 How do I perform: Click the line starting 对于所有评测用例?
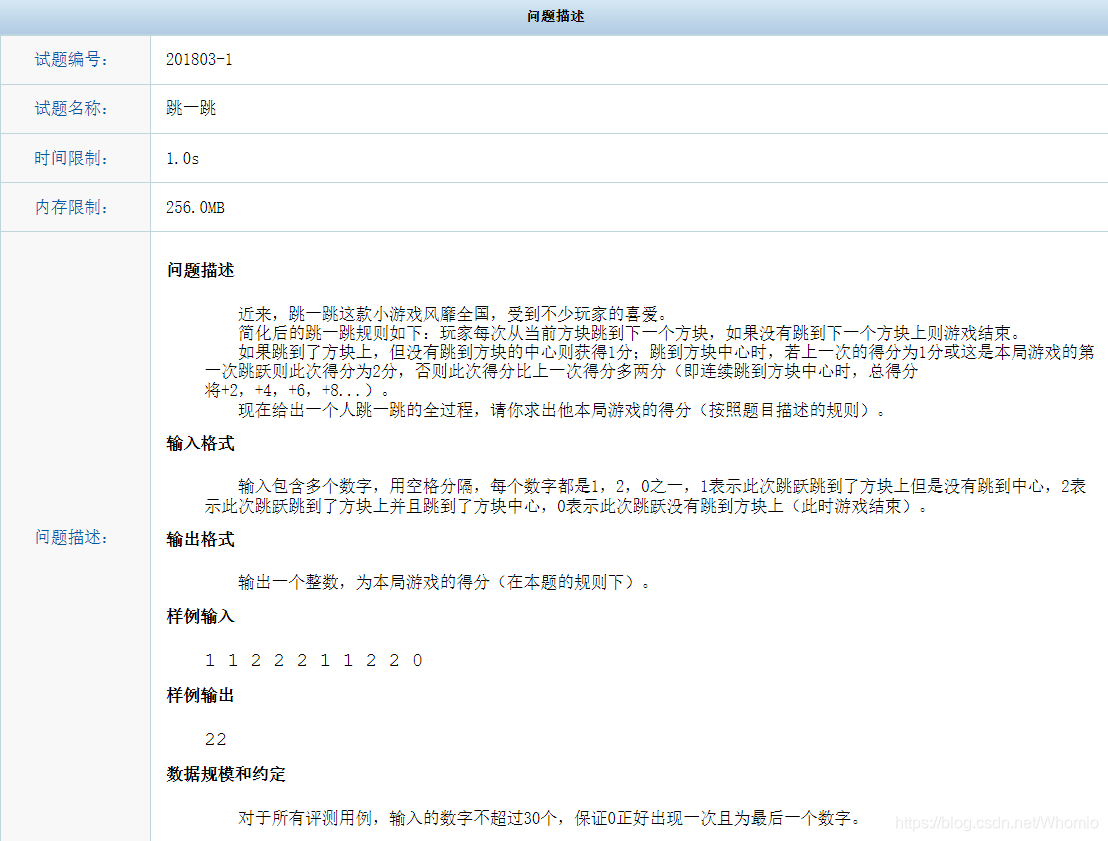coord(549,818)
